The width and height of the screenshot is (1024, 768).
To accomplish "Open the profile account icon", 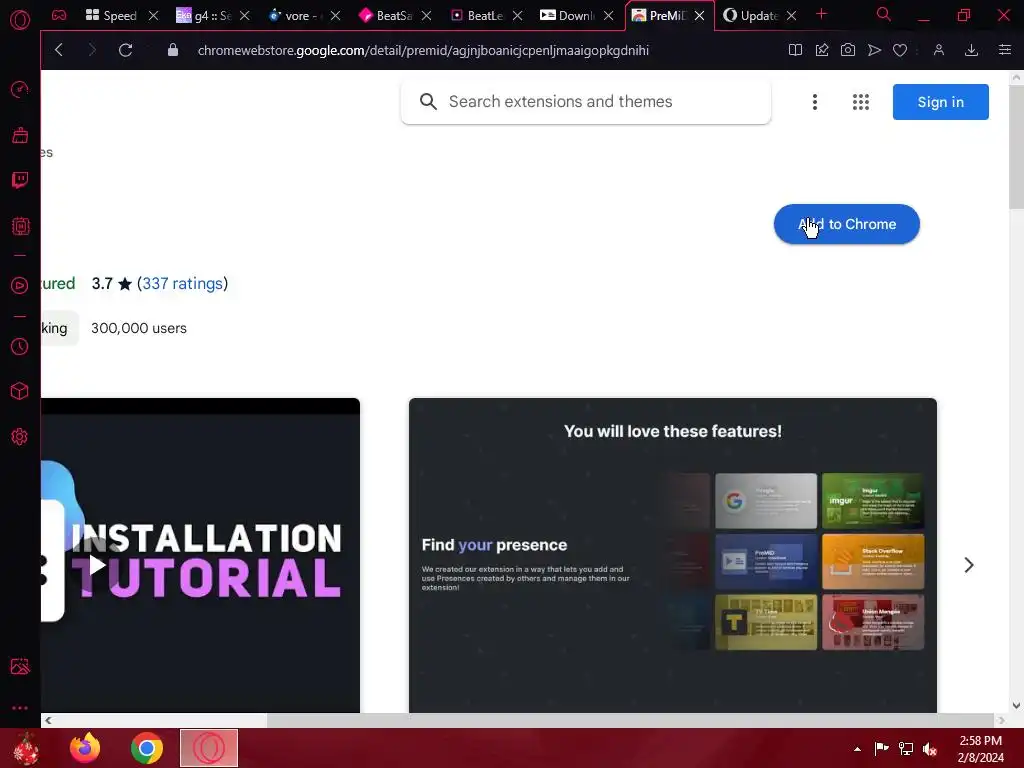I will [x=939, y=50].
